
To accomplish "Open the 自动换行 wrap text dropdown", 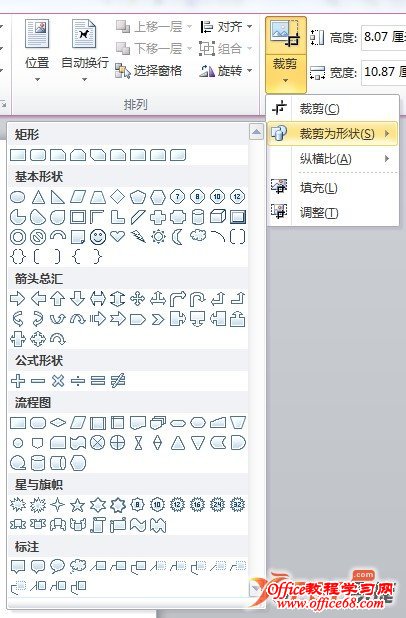I will [84, 51].
